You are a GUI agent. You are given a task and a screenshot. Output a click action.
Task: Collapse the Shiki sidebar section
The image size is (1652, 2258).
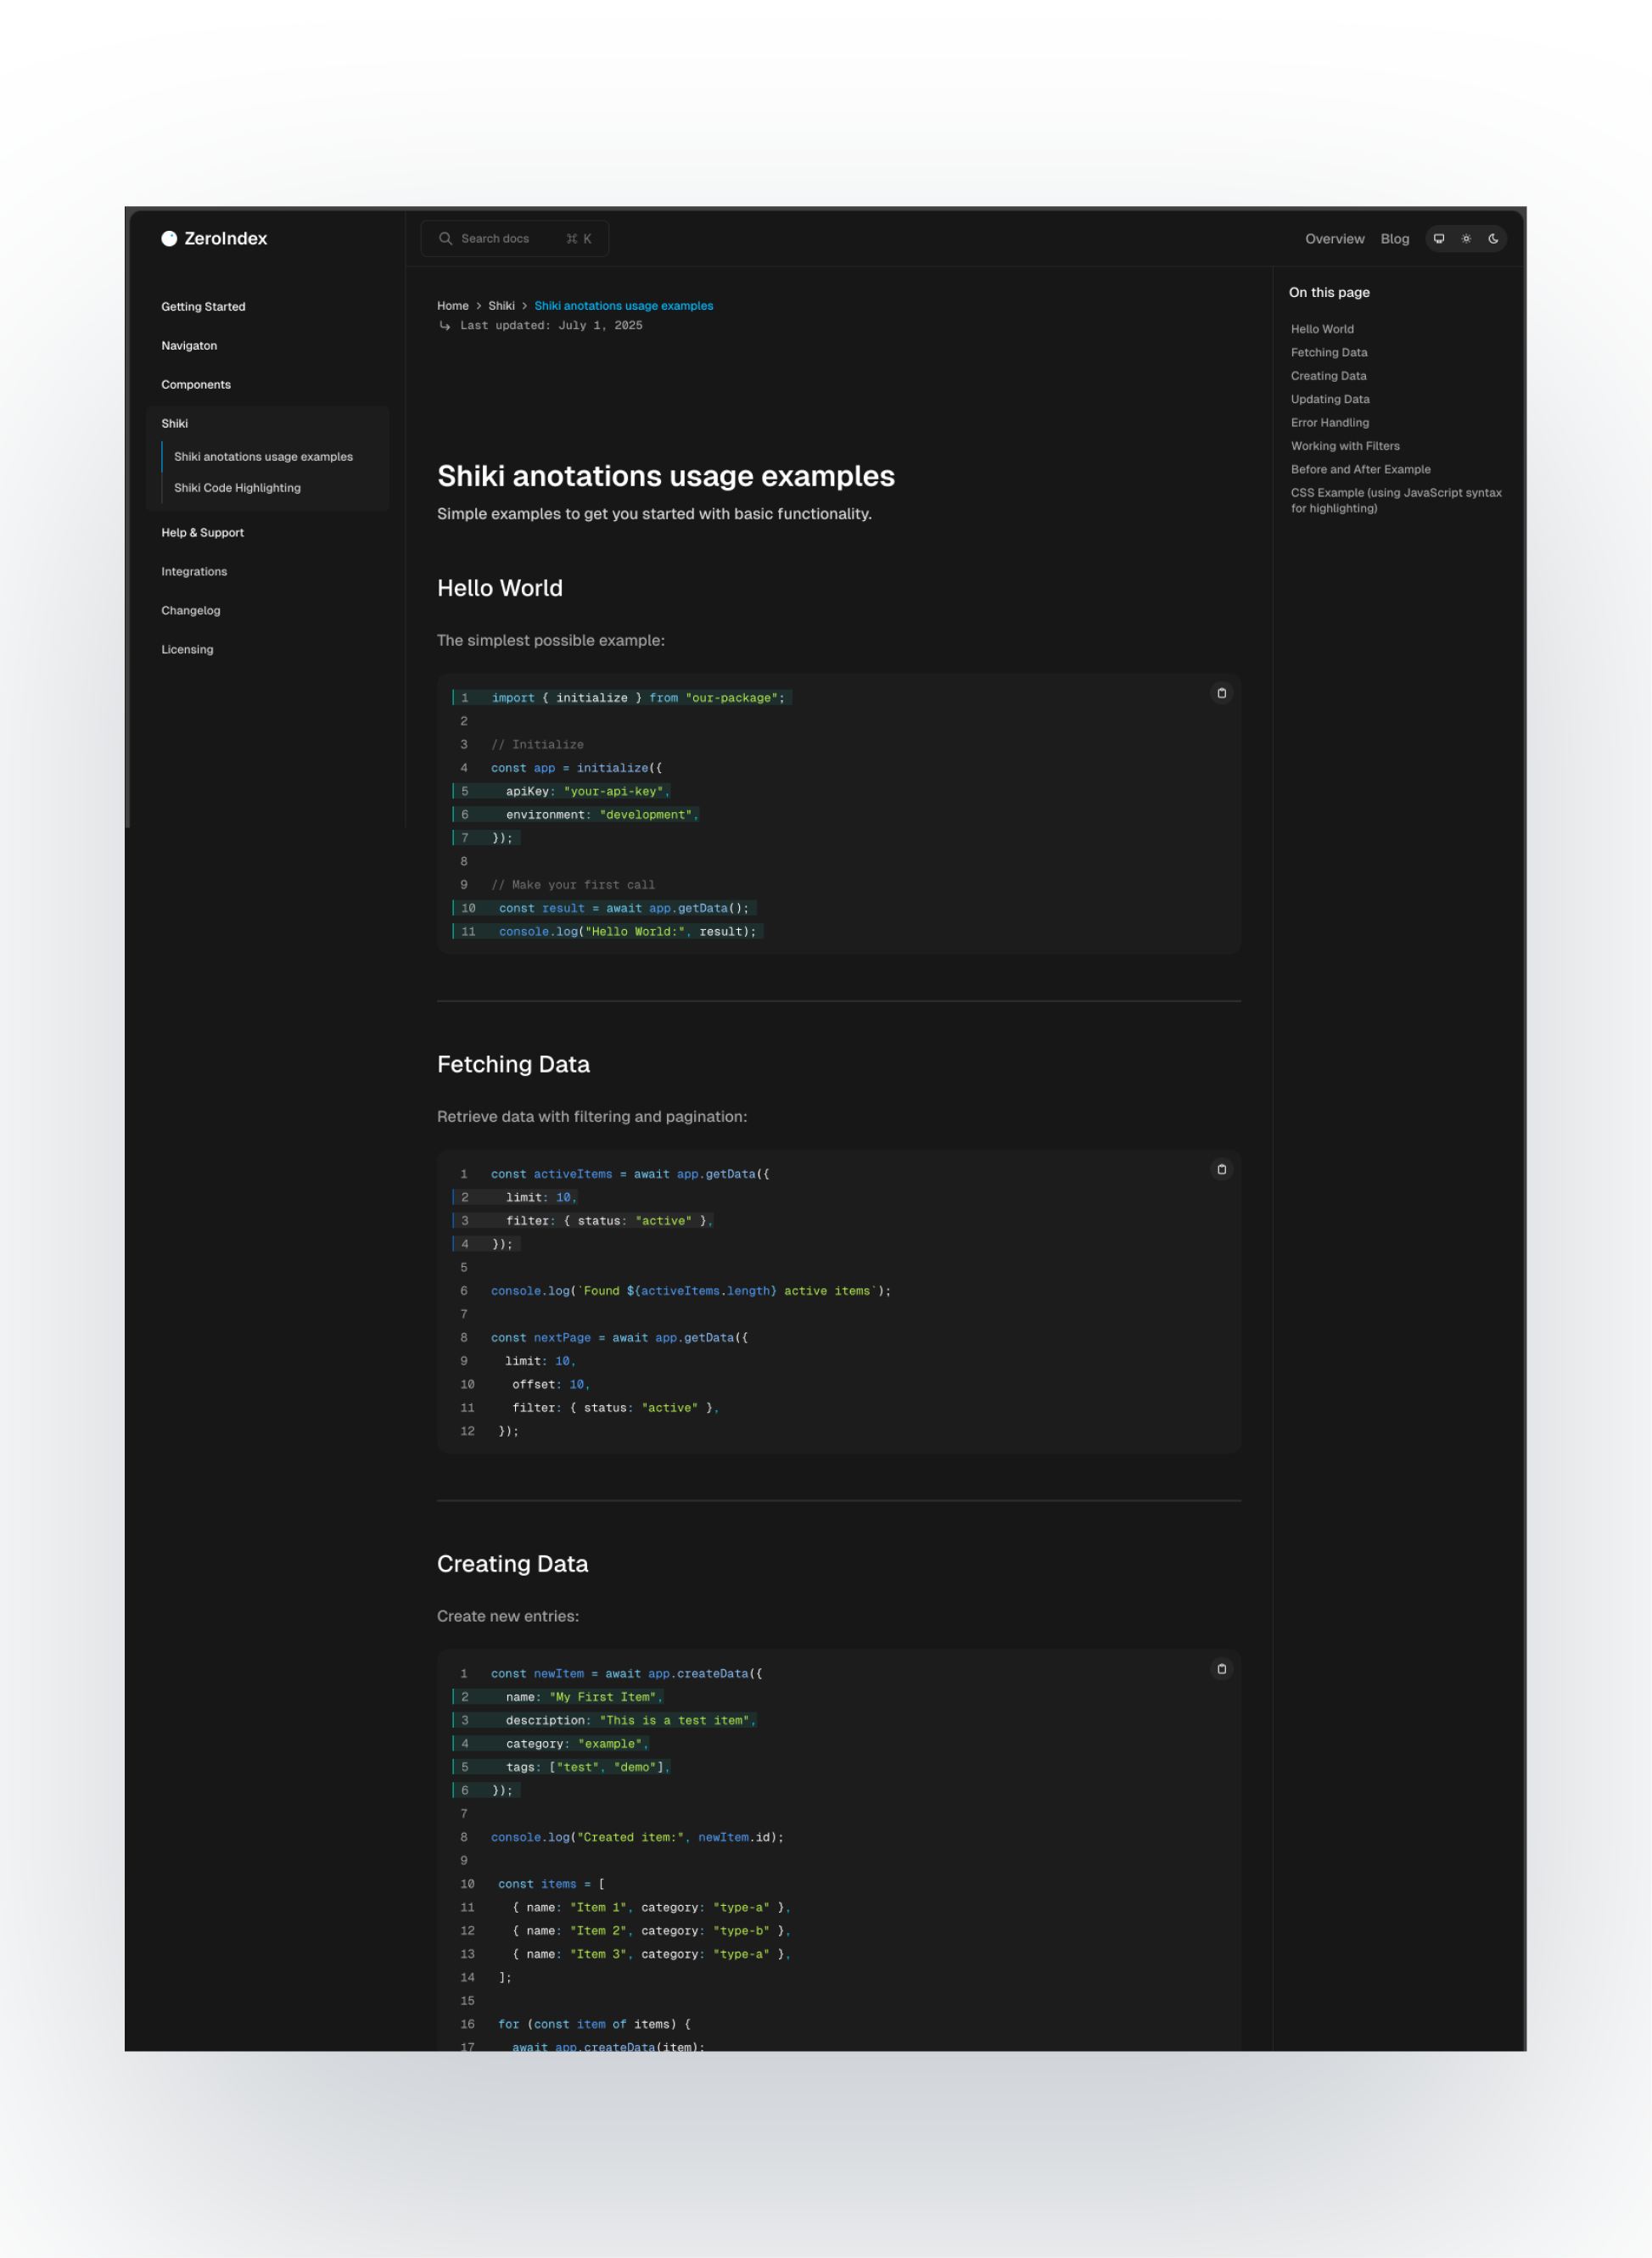(175, 423)
